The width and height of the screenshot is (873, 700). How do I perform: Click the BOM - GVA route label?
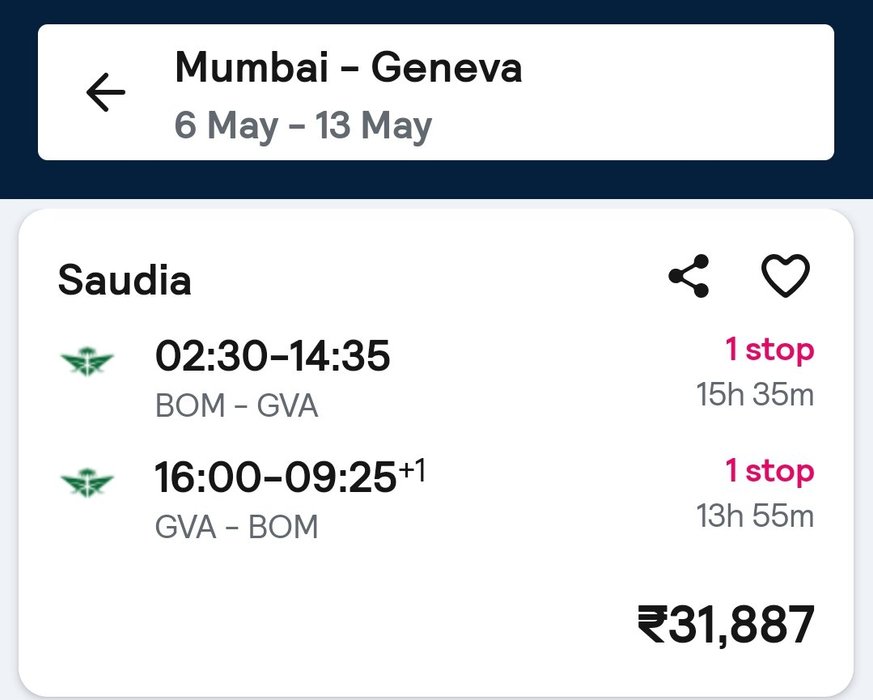236,406
